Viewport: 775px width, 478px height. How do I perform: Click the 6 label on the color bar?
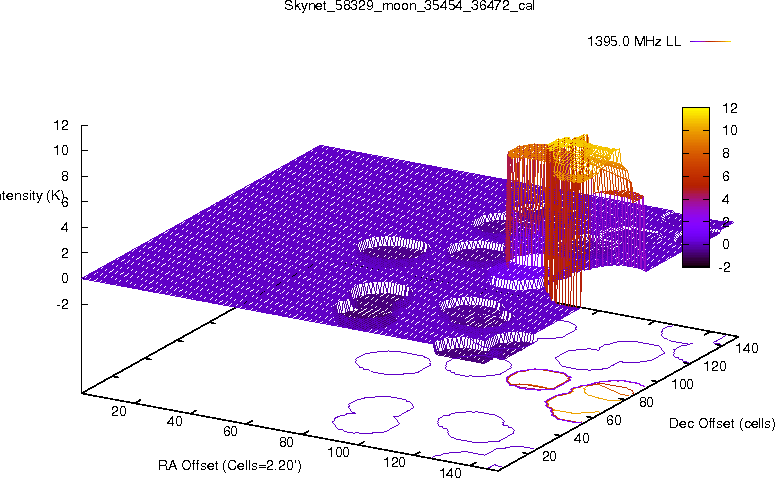point(726,176)
